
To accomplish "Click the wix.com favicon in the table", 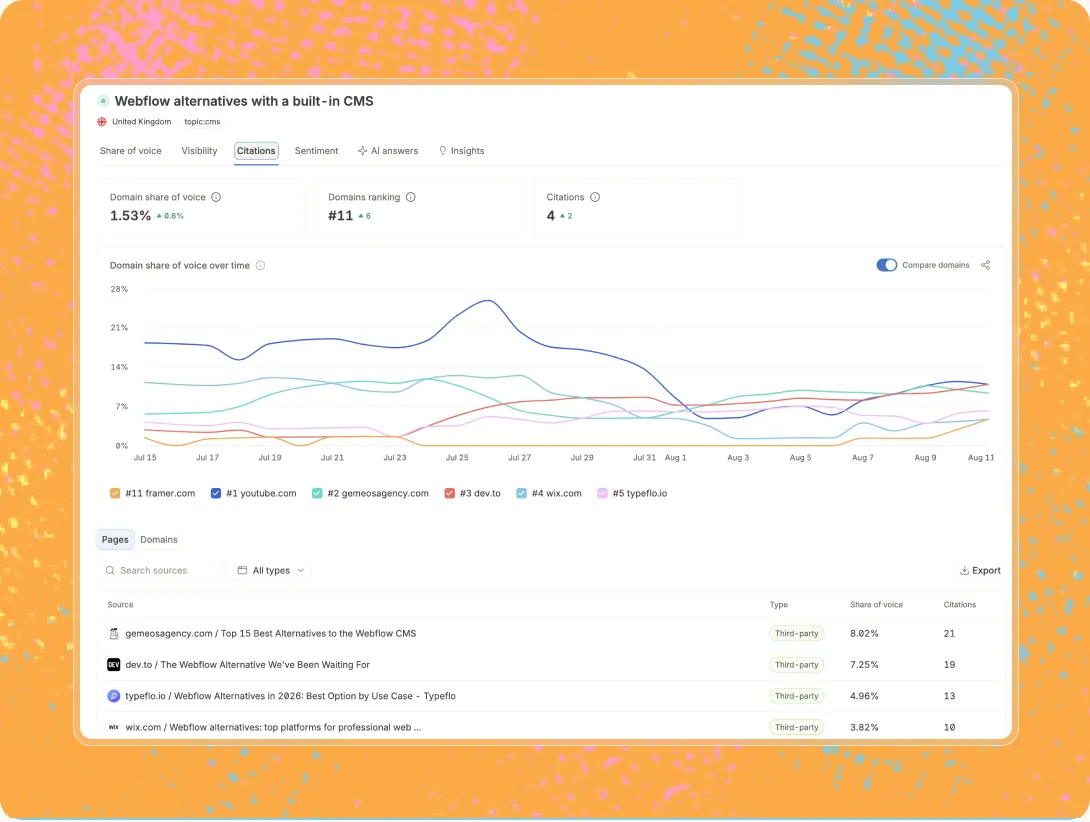I will tap(114, 727).
